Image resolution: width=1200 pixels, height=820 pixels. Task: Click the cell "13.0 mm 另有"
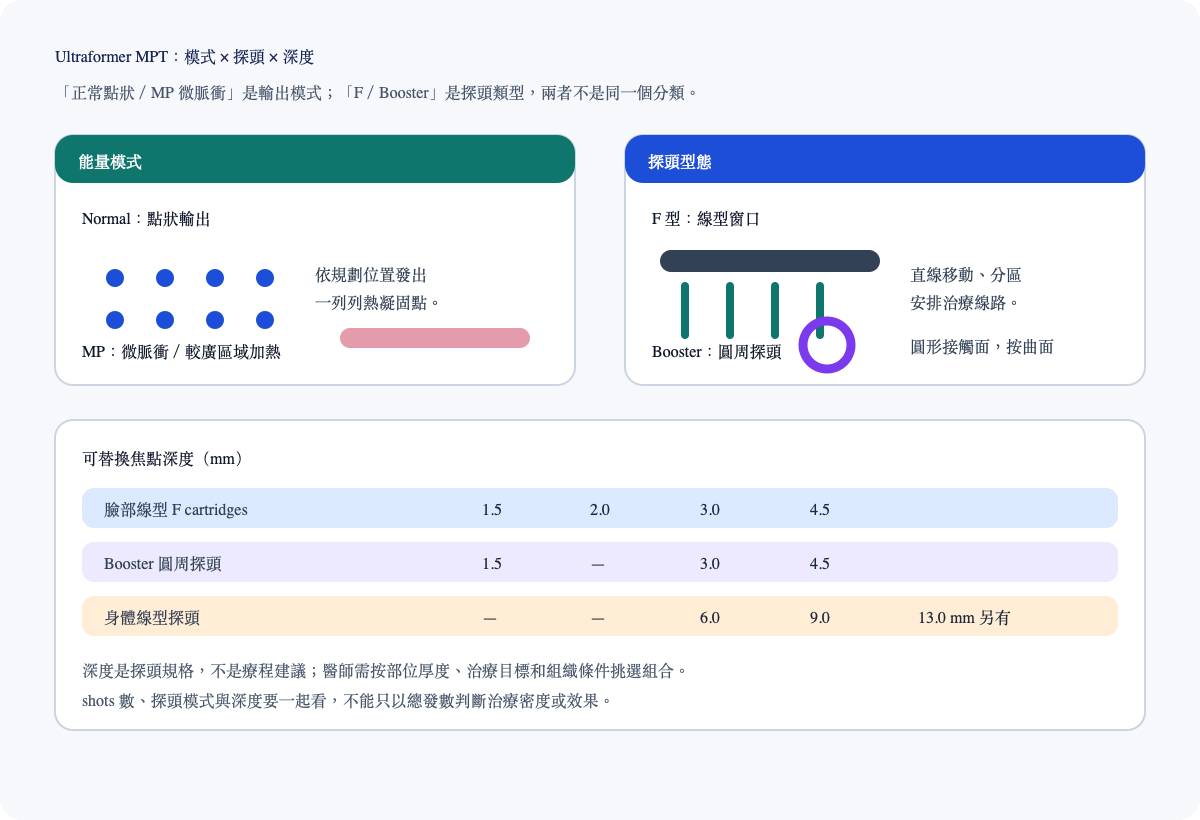pos(964,618)
